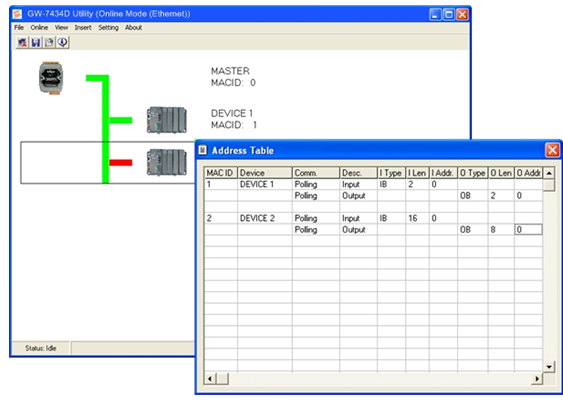The height and width of the screenshot is (407, 563).
Task: Click the table's scroll up arrow
Action: pos(549,173)
